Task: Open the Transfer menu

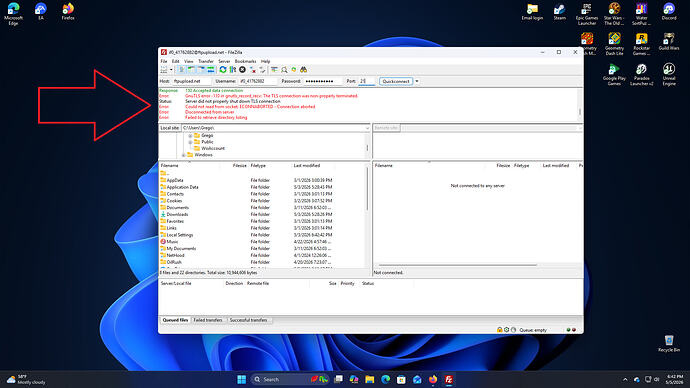Action: 206,61
